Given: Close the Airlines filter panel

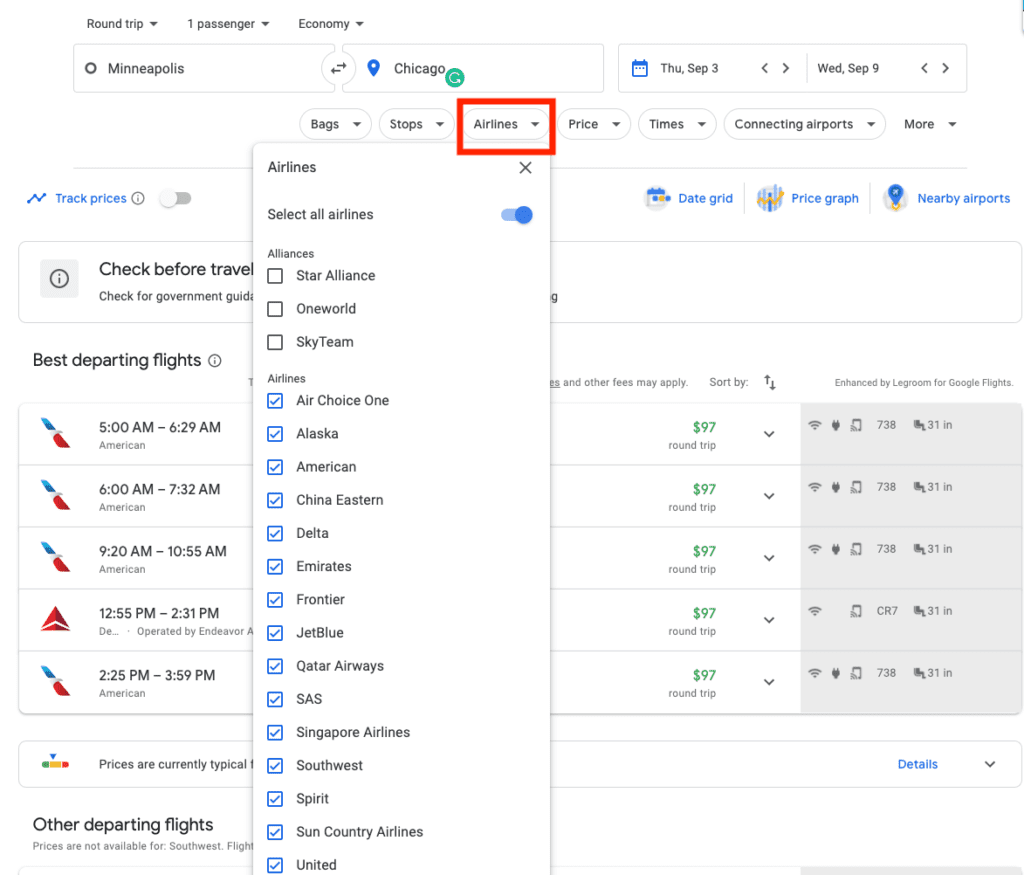Looking at the screenshot, I should 525,167.
